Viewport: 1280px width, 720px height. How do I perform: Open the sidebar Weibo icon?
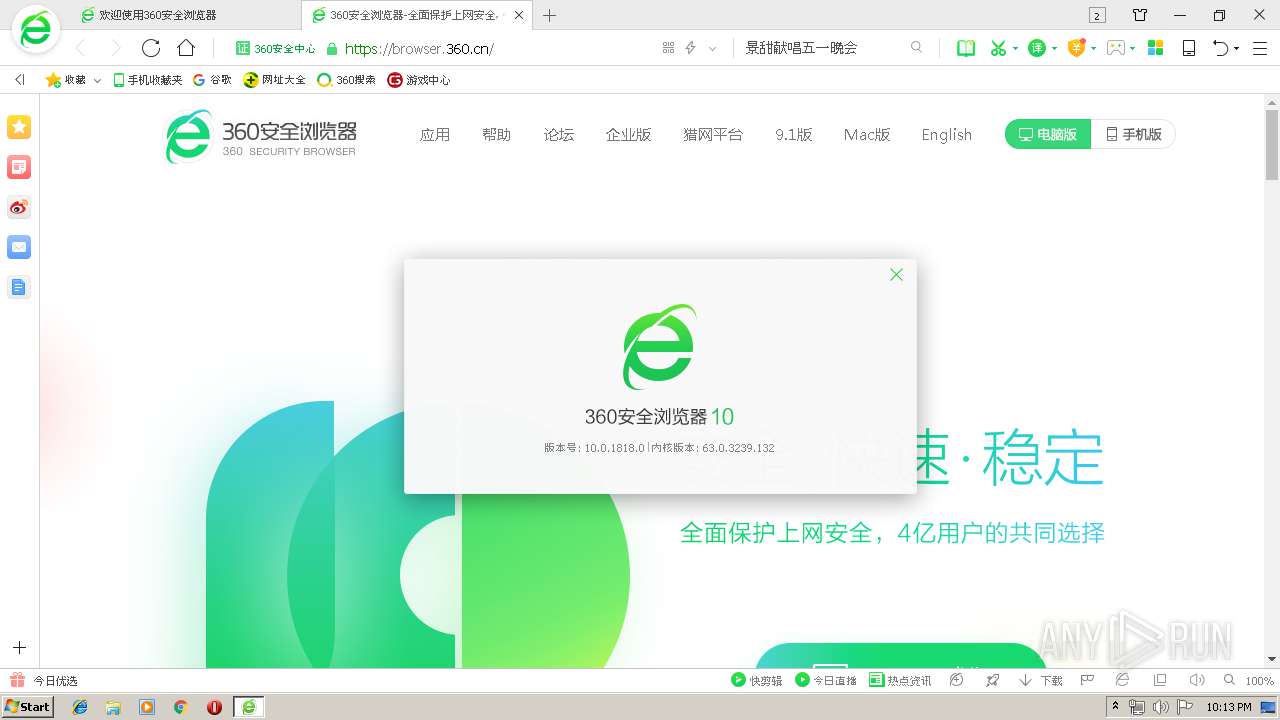tap(19, 207)
